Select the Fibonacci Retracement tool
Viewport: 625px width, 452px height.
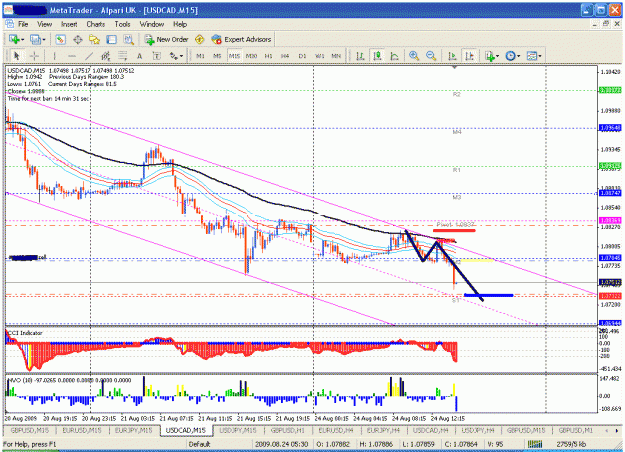click(123, 56)
